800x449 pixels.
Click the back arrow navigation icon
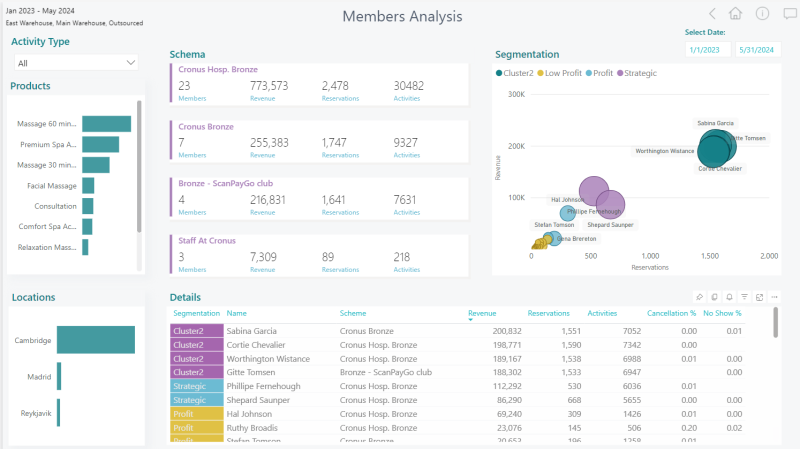pyautogui.click(x=712, y=14)
